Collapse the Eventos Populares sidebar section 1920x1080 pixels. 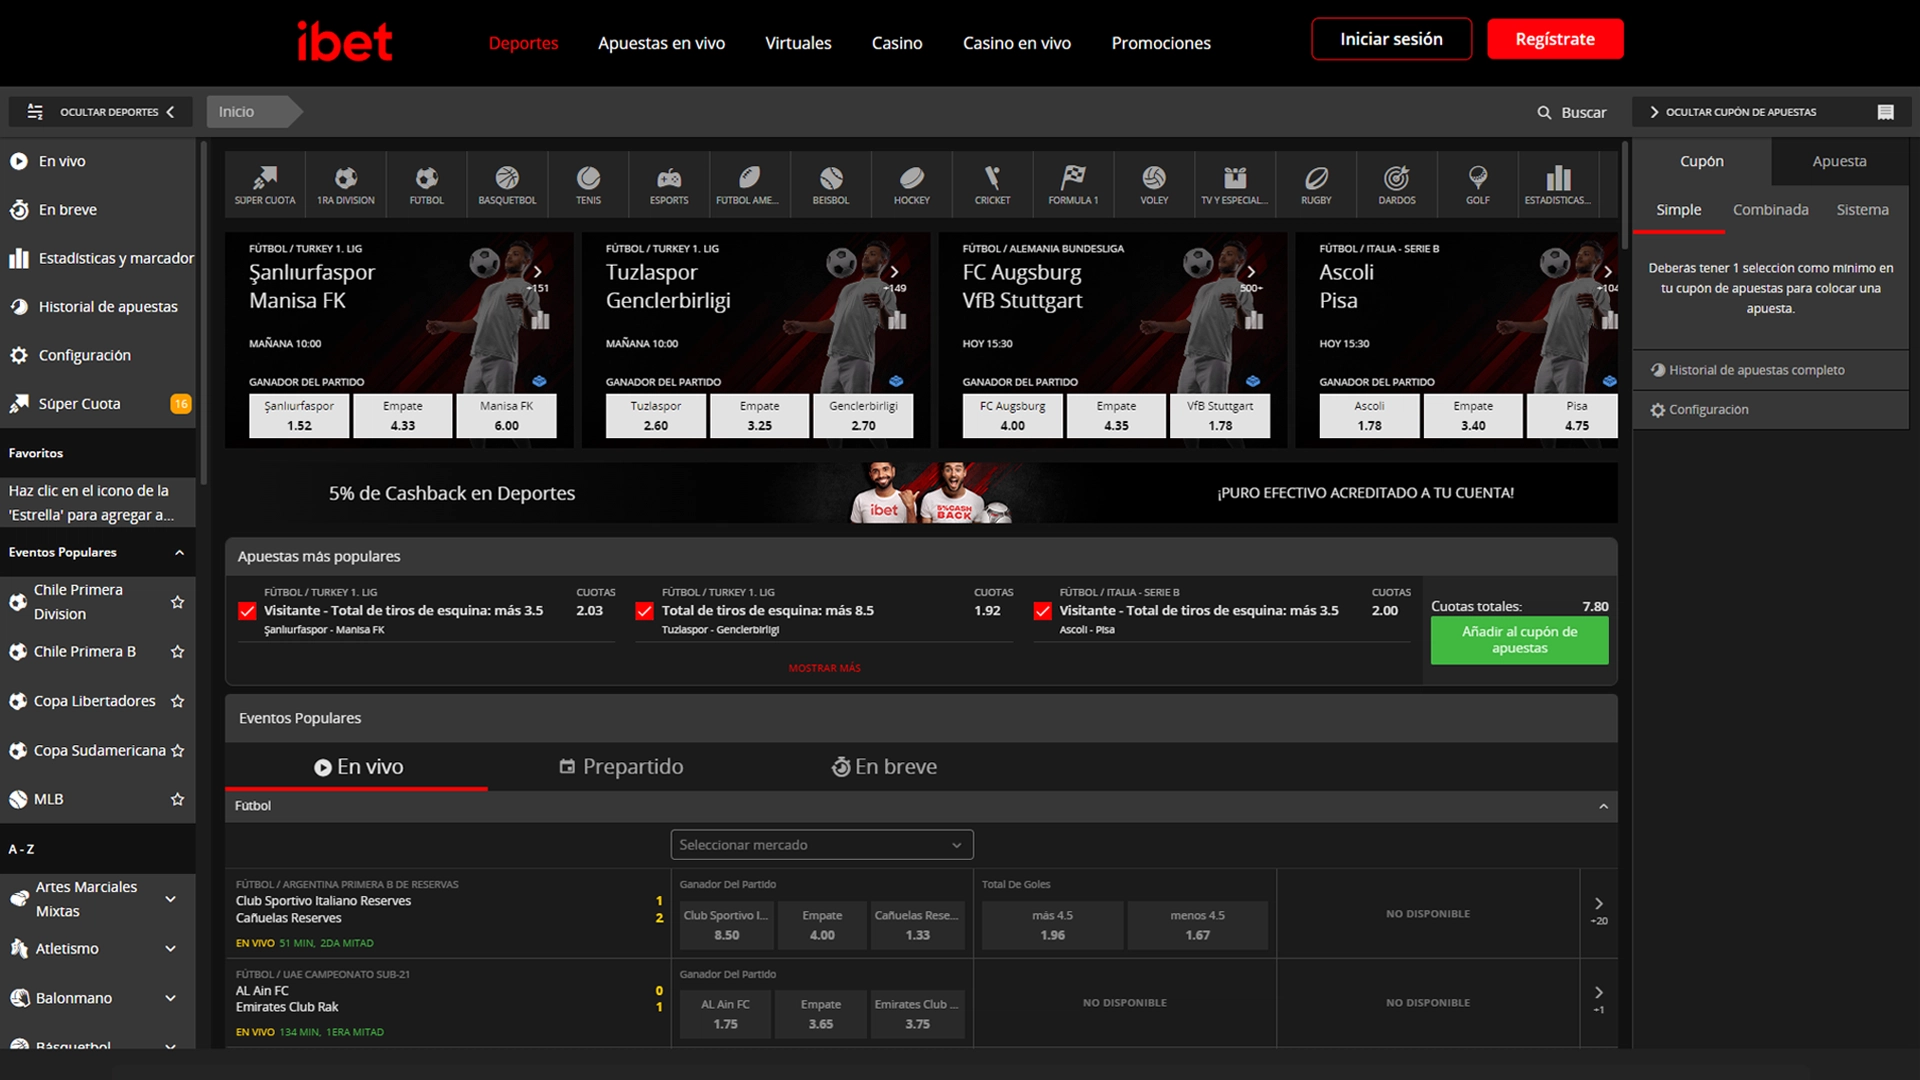point(179,553)
